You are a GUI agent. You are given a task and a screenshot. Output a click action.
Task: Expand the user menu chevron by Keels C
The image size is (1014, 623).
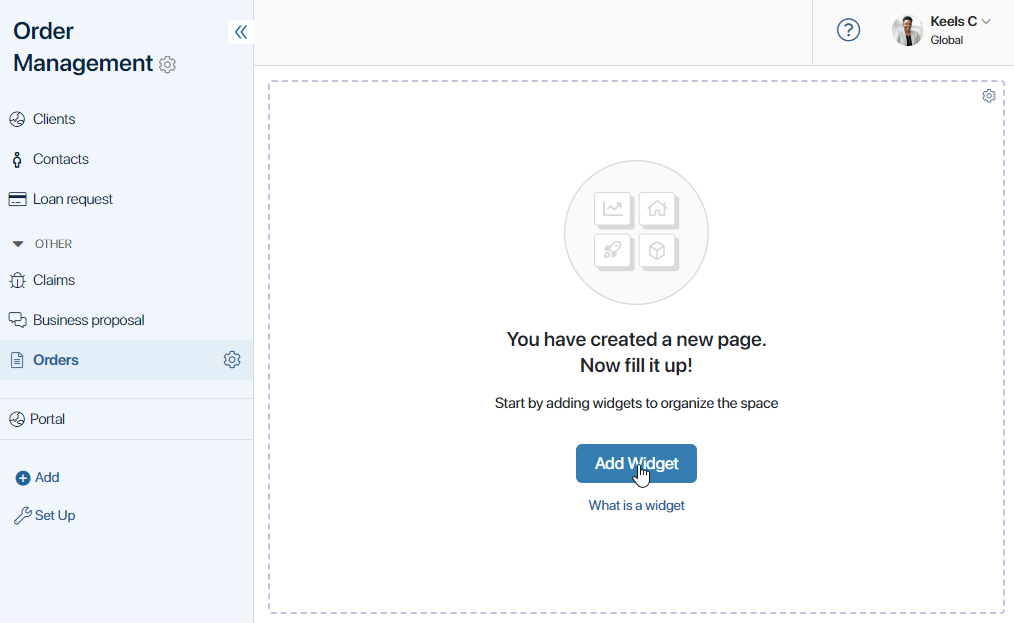point(986,21)
